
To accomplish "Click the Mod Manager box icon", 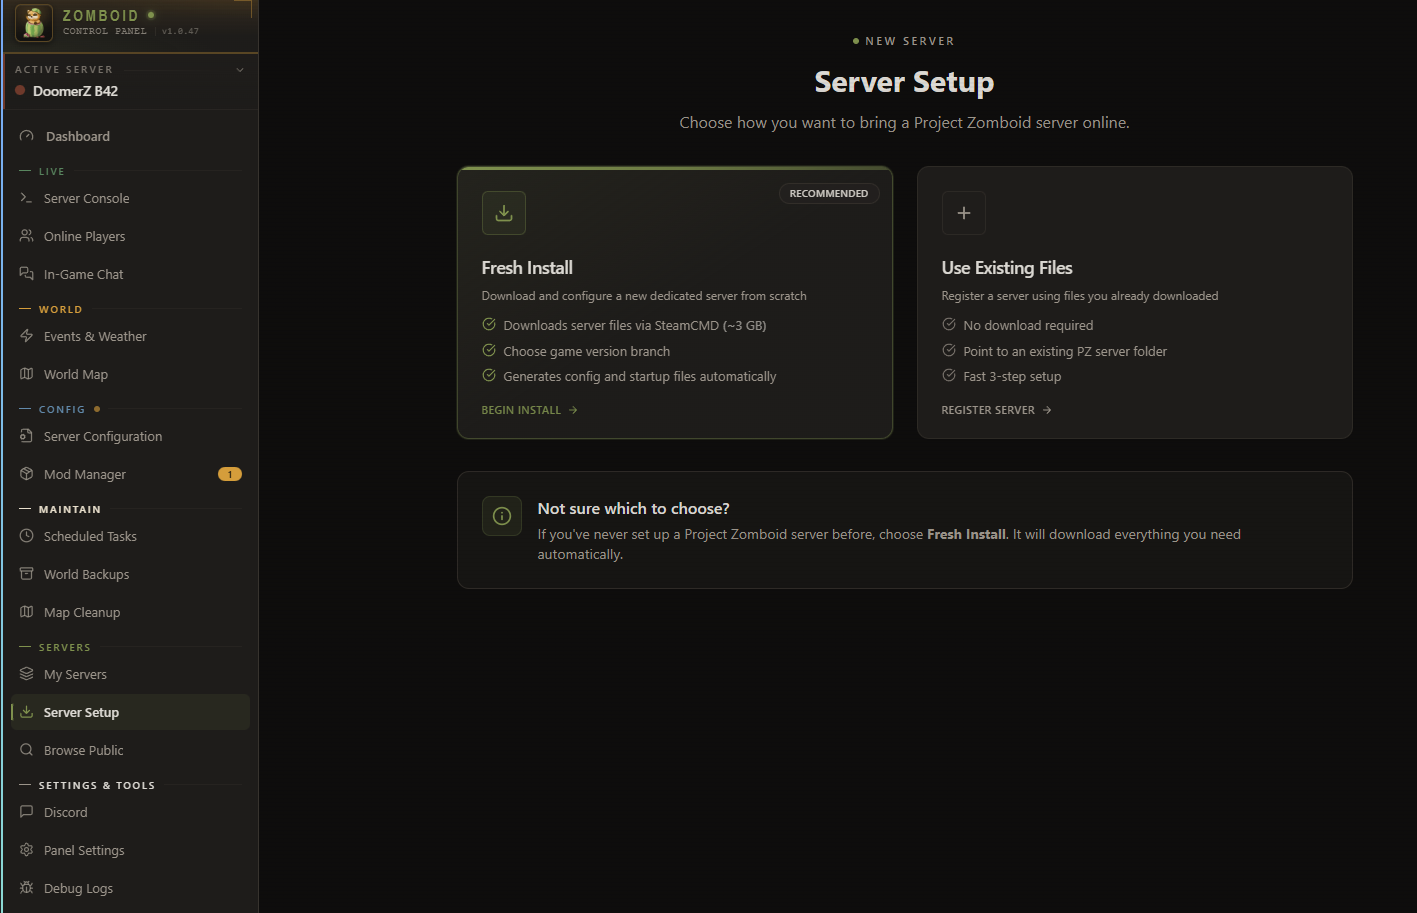I will point(27,474).
